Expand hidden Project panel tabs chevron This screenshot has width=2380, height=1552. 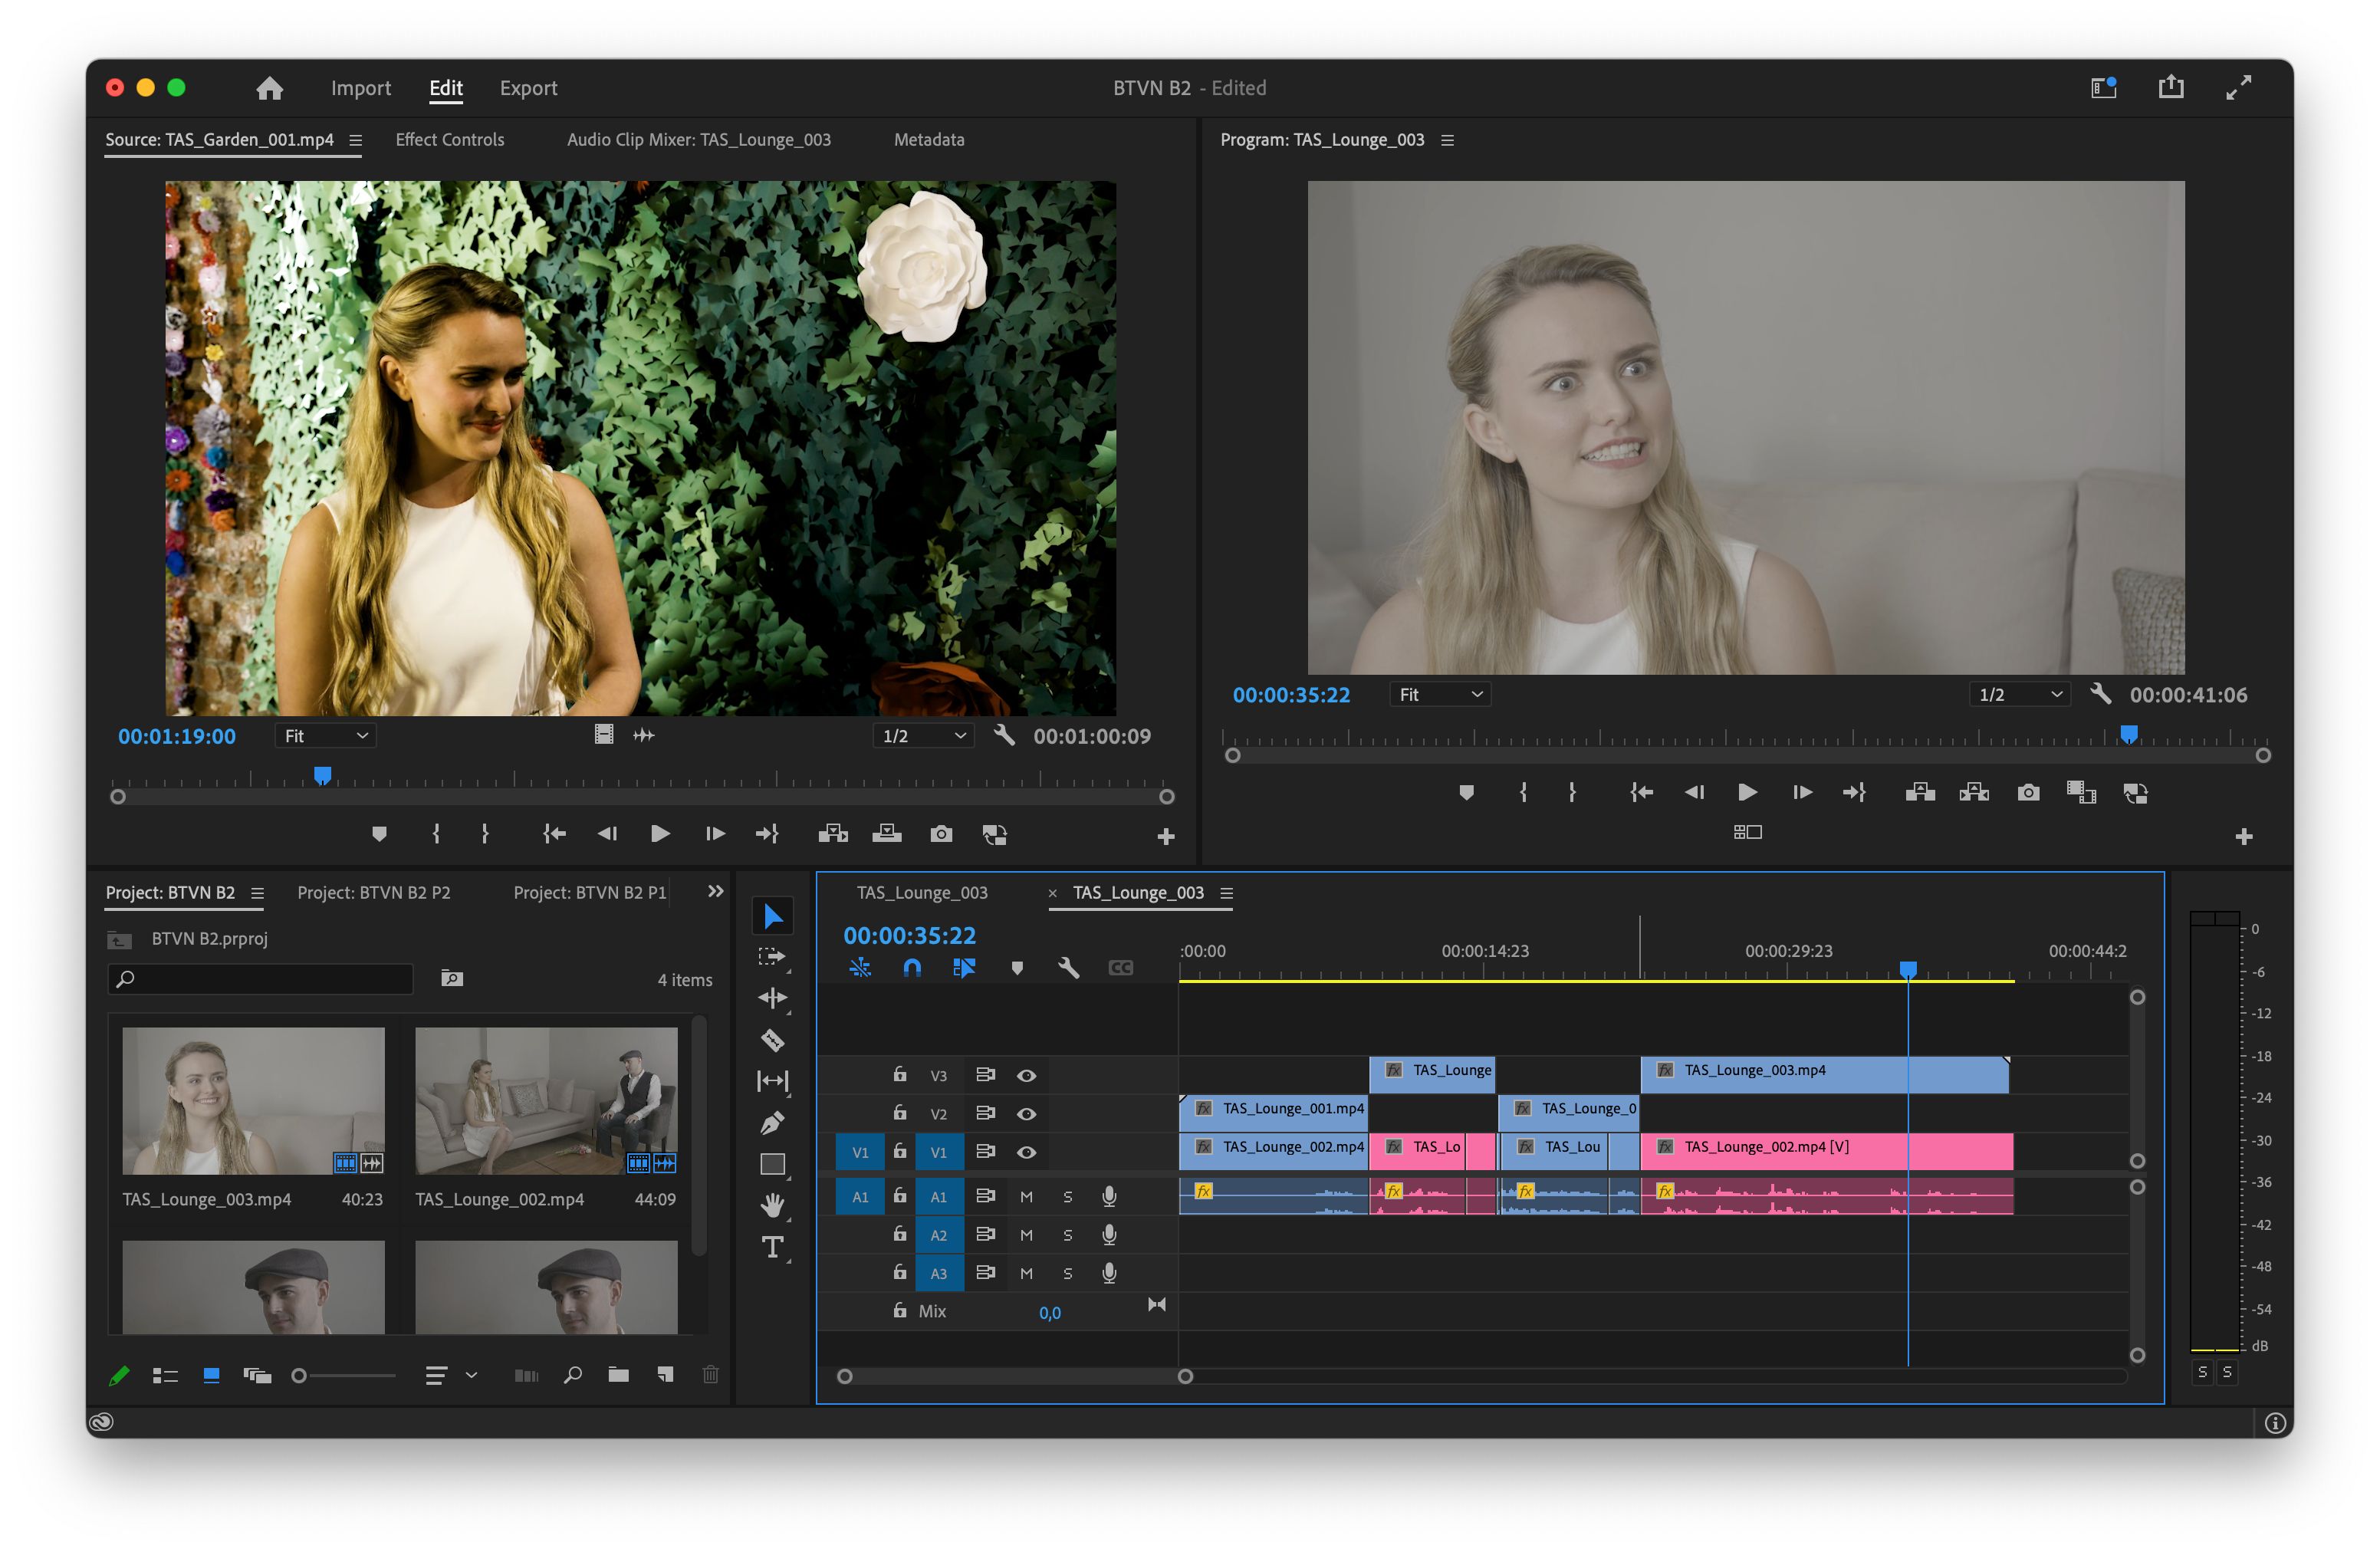point(715,891)
